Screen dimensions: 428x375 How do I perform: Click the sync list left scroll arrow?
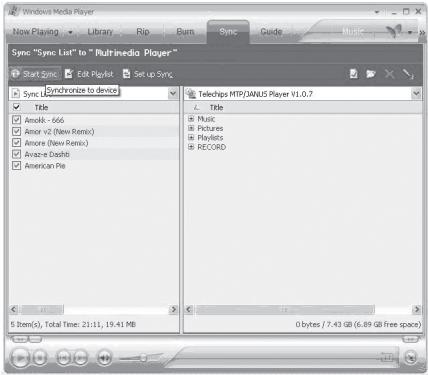pyautogui.click(x=14, y=309)
